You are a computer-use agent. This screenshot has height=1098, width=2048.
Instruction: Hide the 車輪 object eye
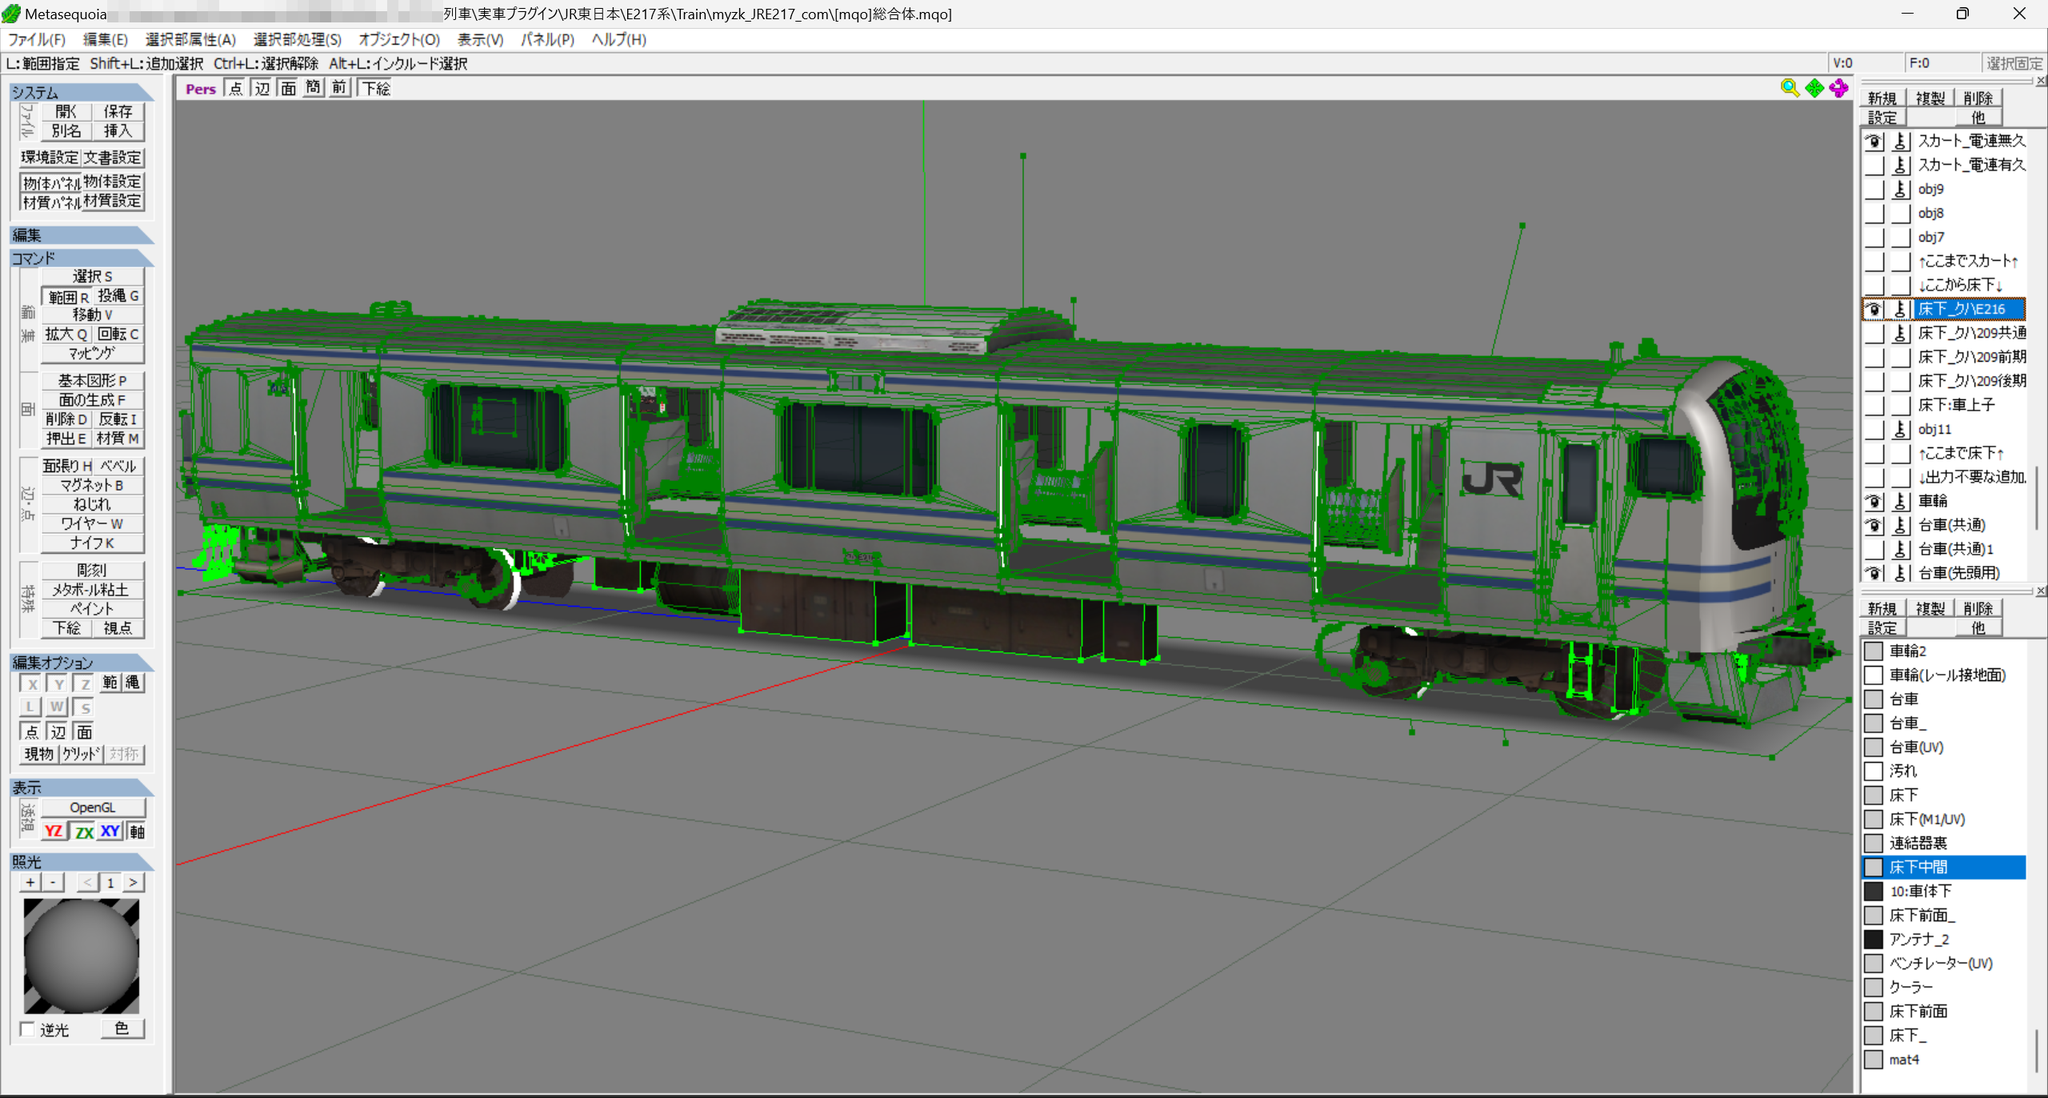pos(1874,501)
